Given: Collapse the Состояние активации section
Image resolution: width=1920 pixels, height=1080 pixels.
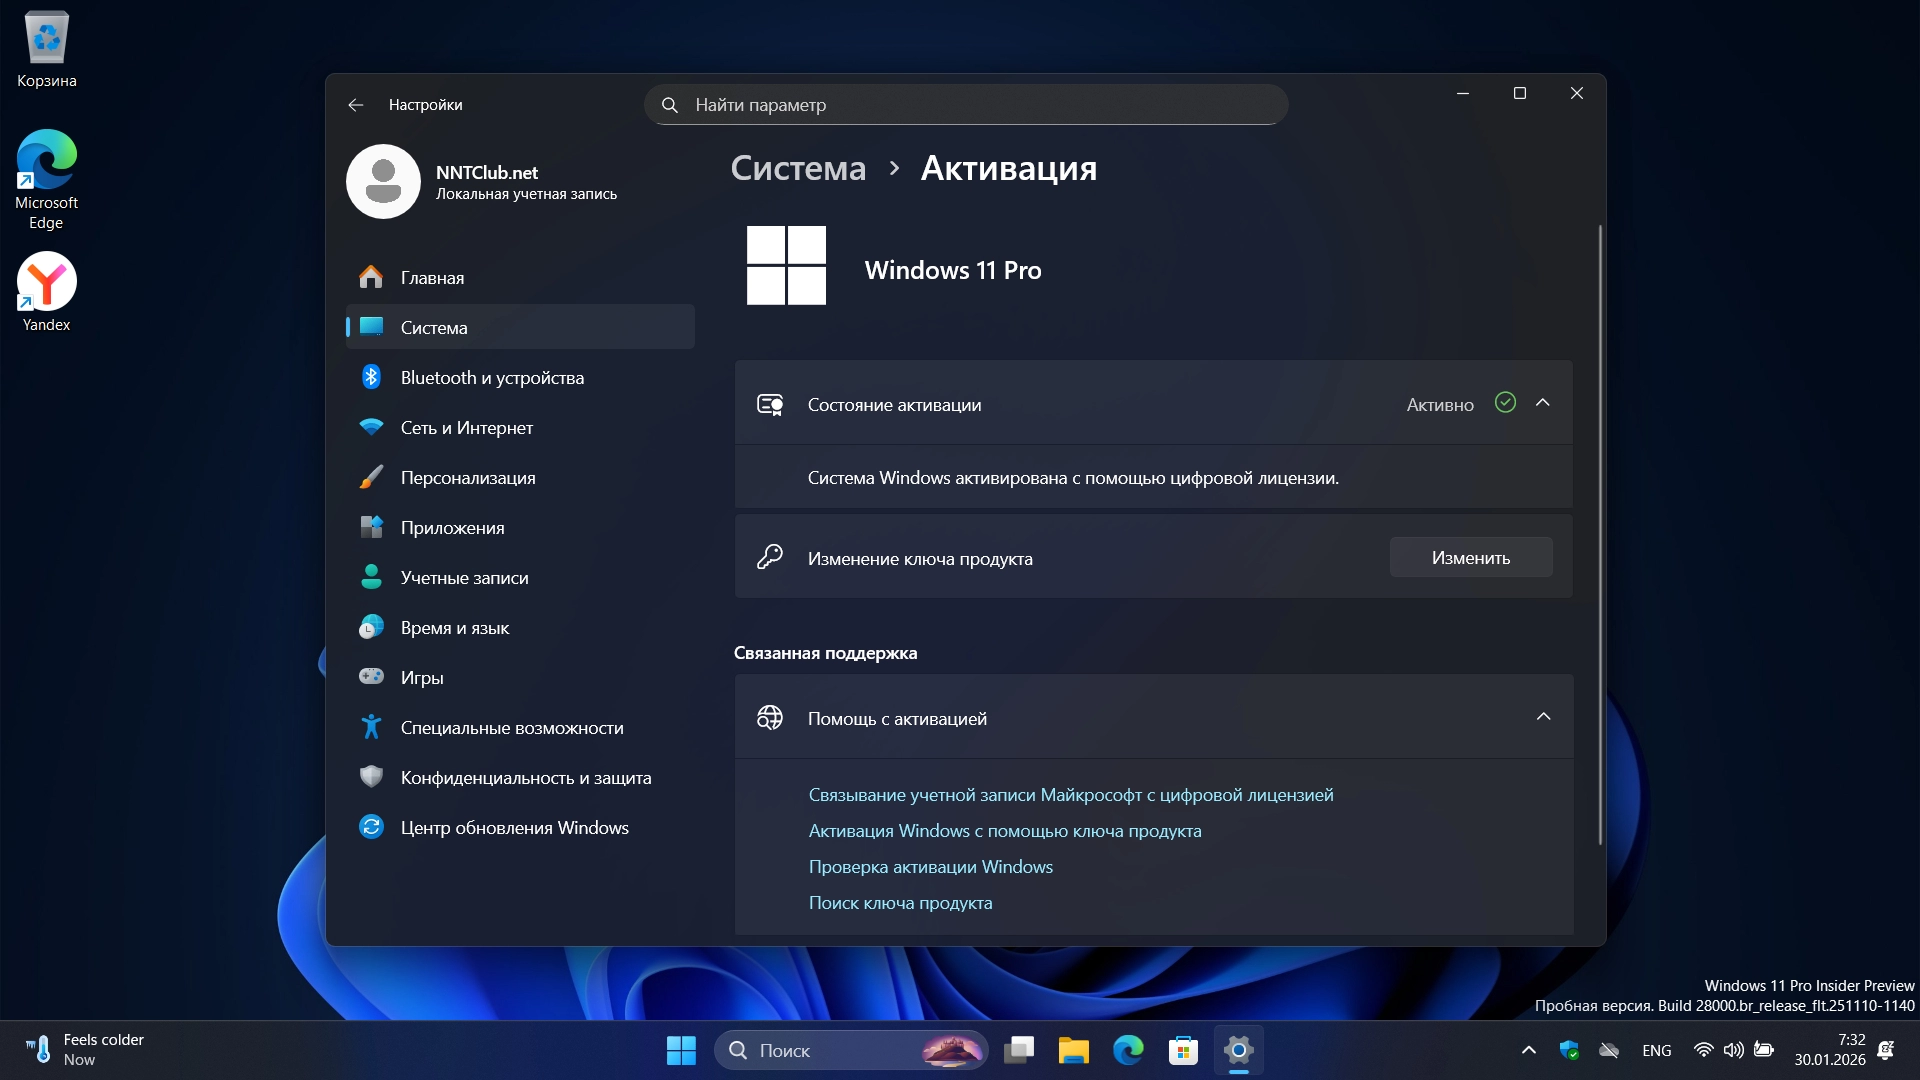Looking at the screenshot, I should pos(1542,403).
